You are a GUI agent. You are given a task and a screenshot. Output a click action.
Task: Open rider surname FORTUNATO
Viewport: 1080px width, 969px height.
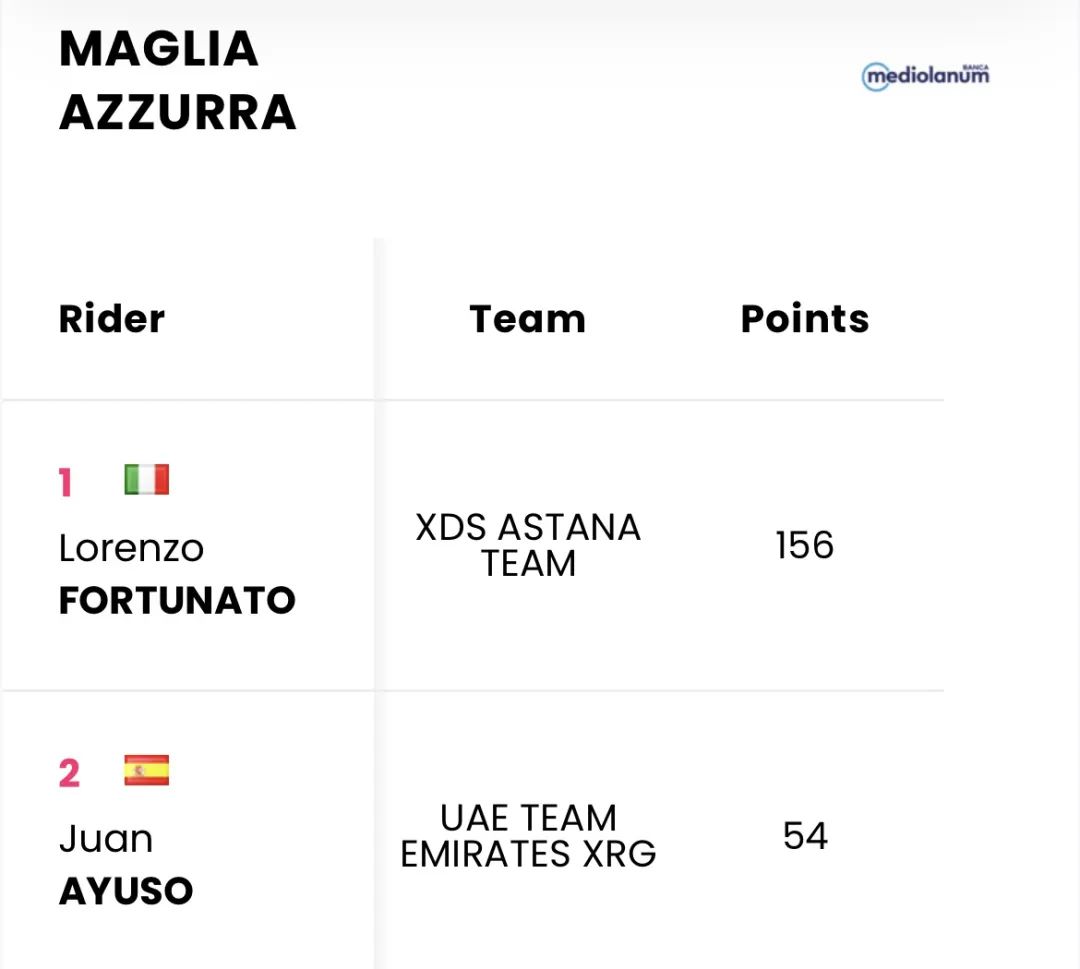[x=177, y=600]
